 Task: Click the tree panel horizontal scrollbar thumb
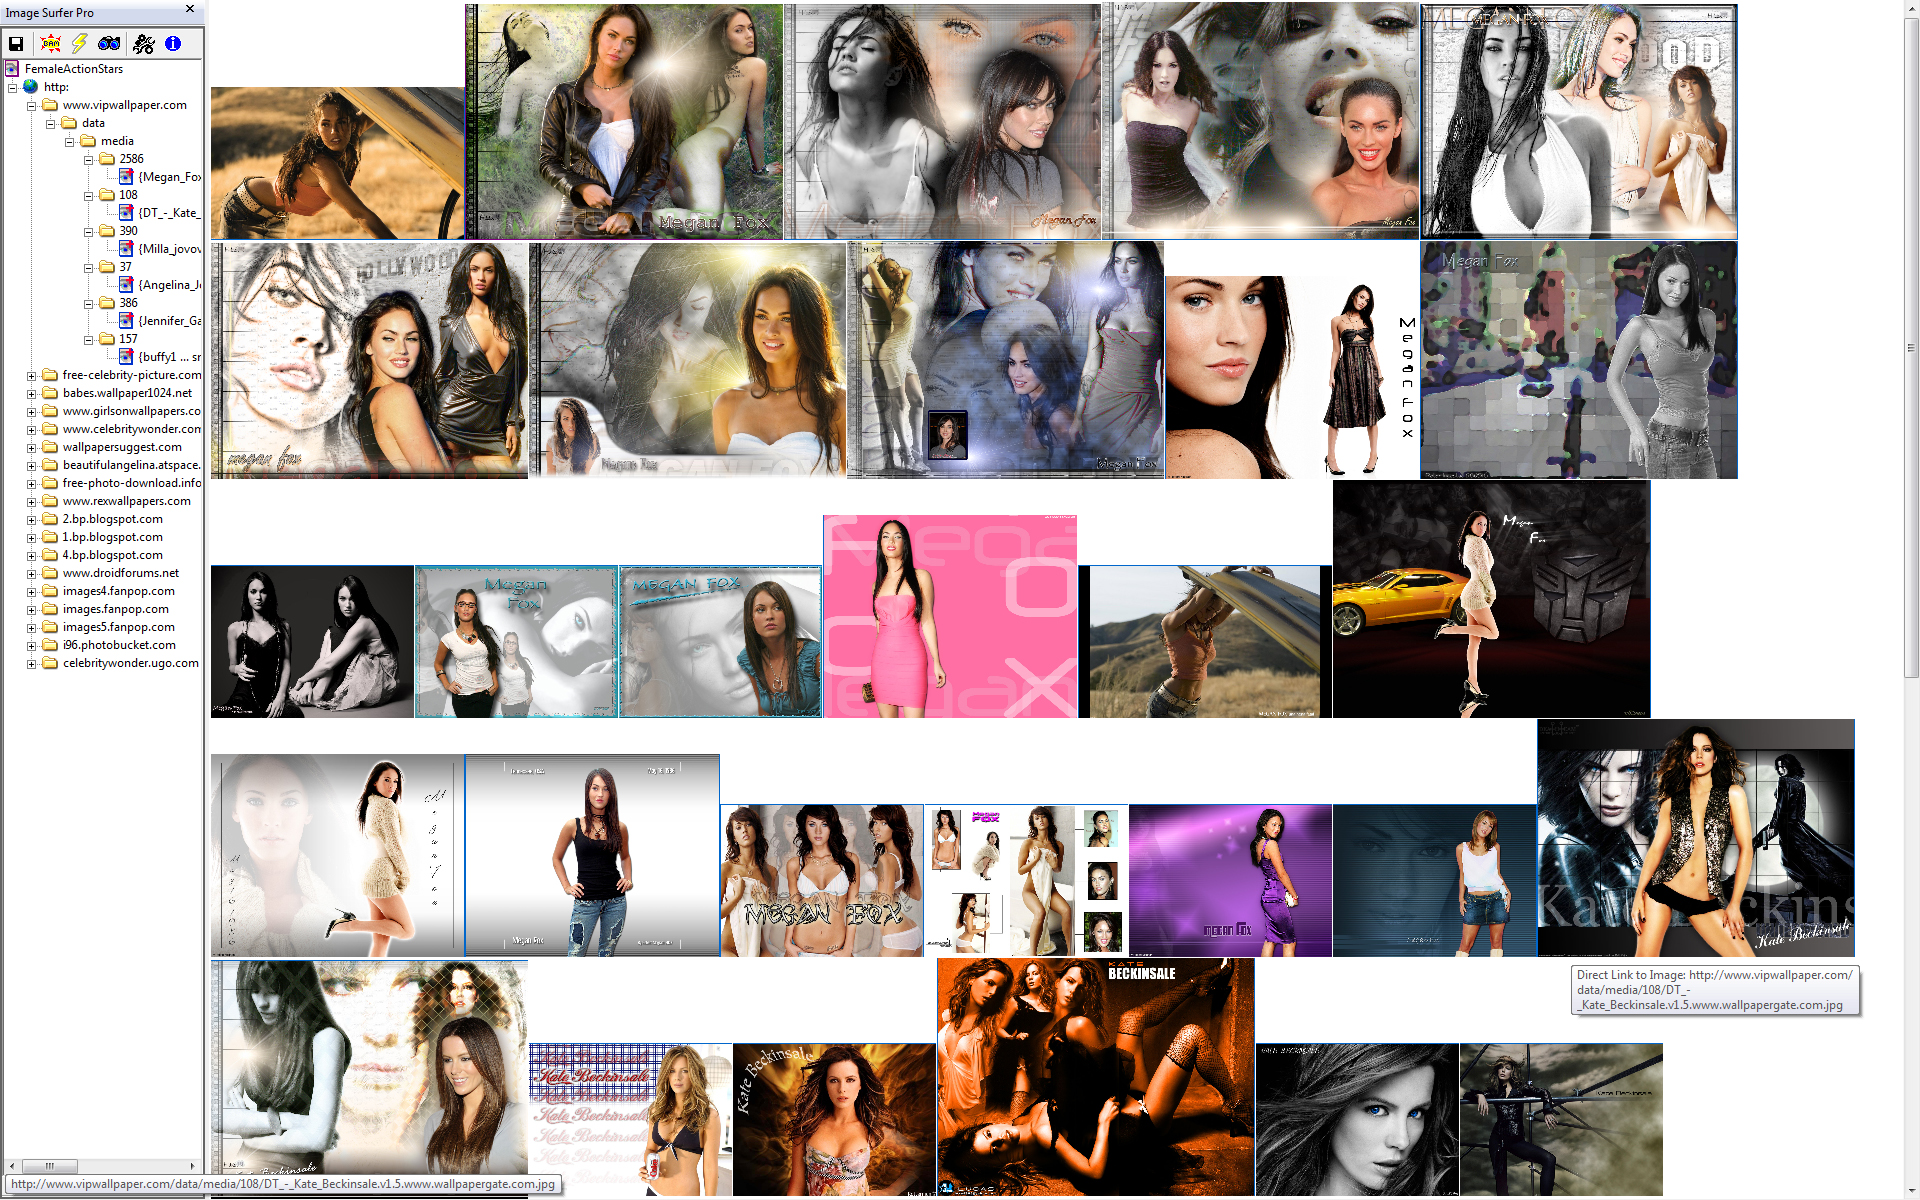click(49, 1166)
